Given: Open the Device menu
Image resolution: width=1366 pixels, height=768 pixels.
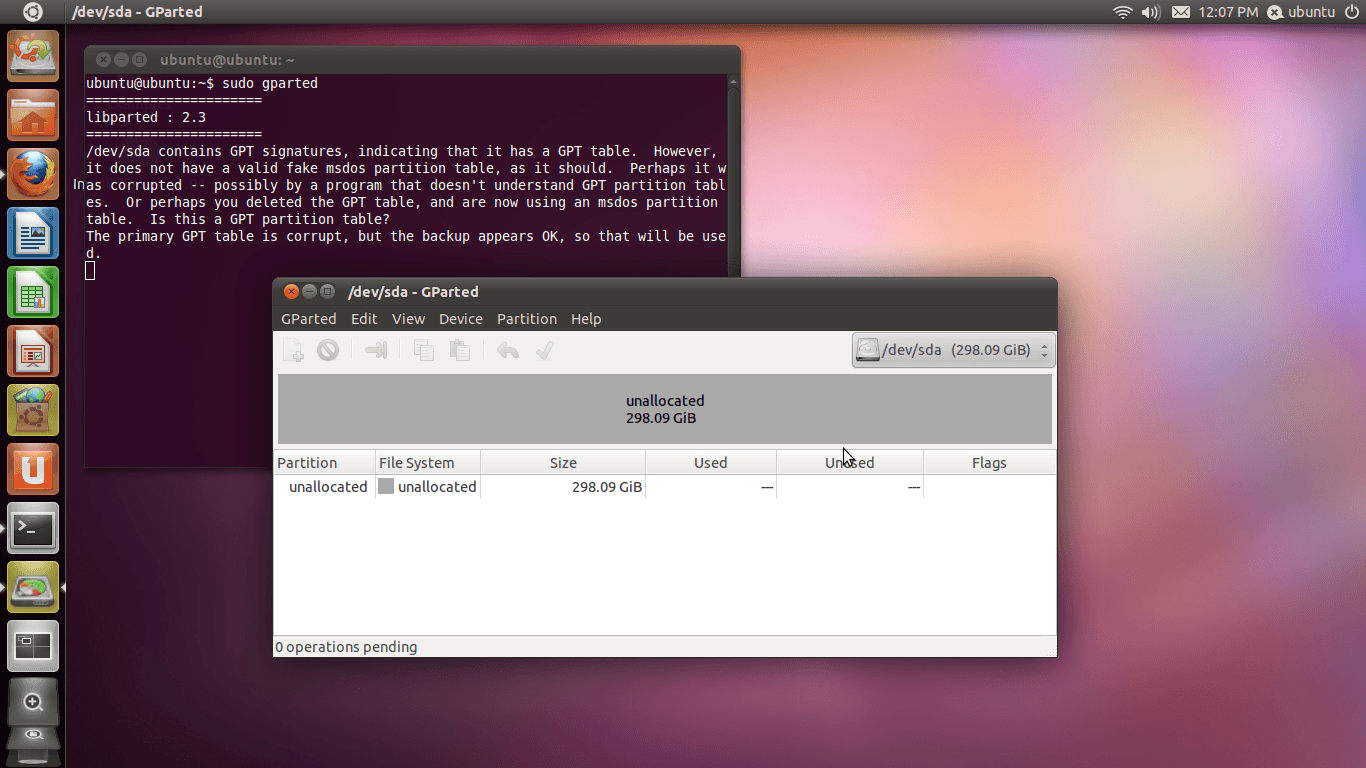Looking at the screenshot, I should 461,319.
